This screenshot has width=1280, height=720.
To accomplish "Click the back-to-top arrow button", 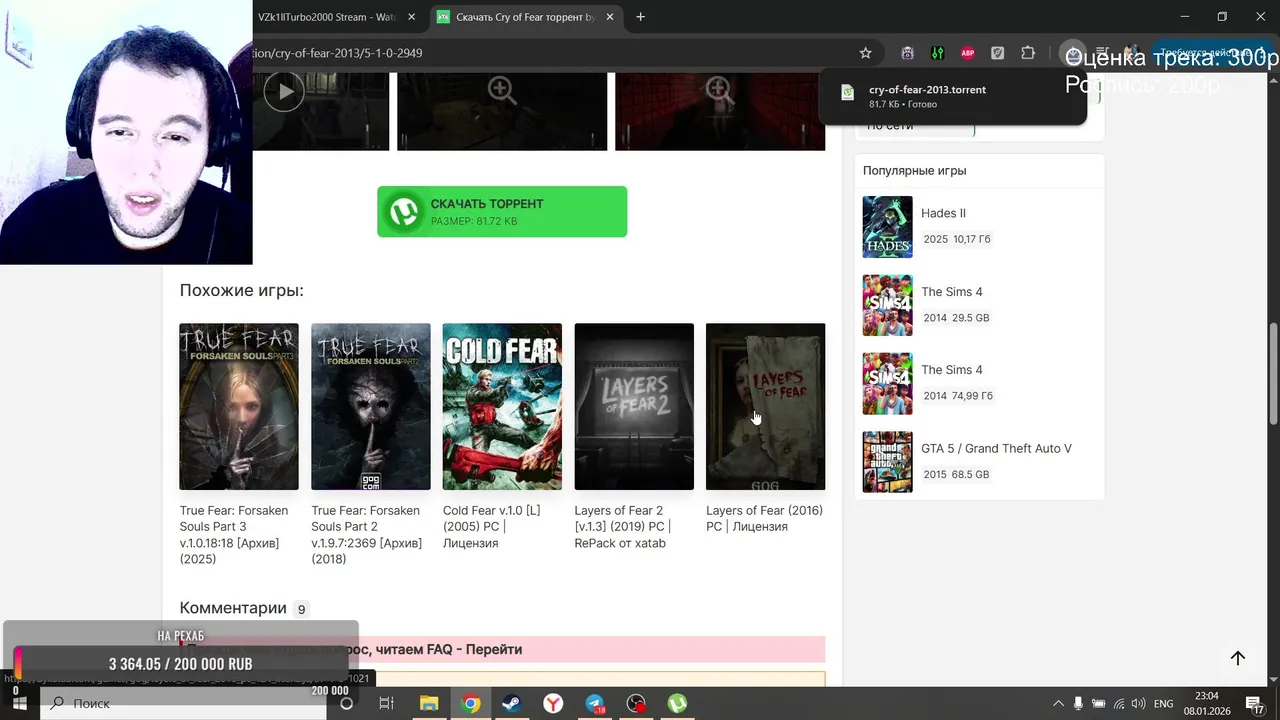I will tap(1238, 658).
